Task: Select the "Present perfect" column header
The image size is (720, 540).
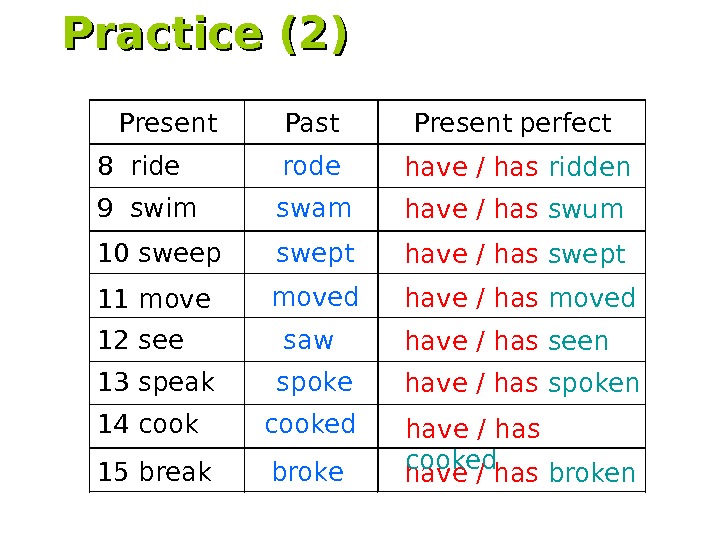Action: pyautogui.click(x=512, y=123)
